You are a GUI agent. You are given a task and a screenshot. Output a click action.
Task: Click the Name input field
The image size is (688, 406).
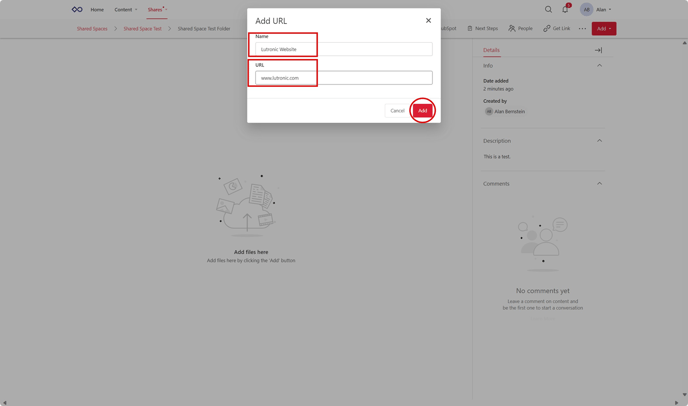pos(343,49)
